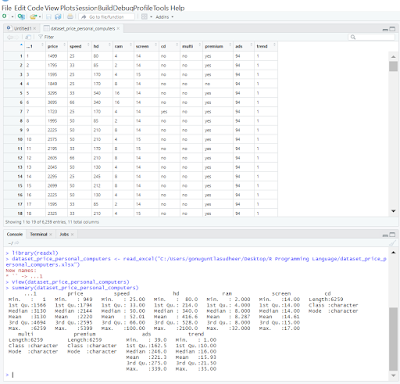Open the File menu
Screen dimensions: 400x384
[7, 8]
